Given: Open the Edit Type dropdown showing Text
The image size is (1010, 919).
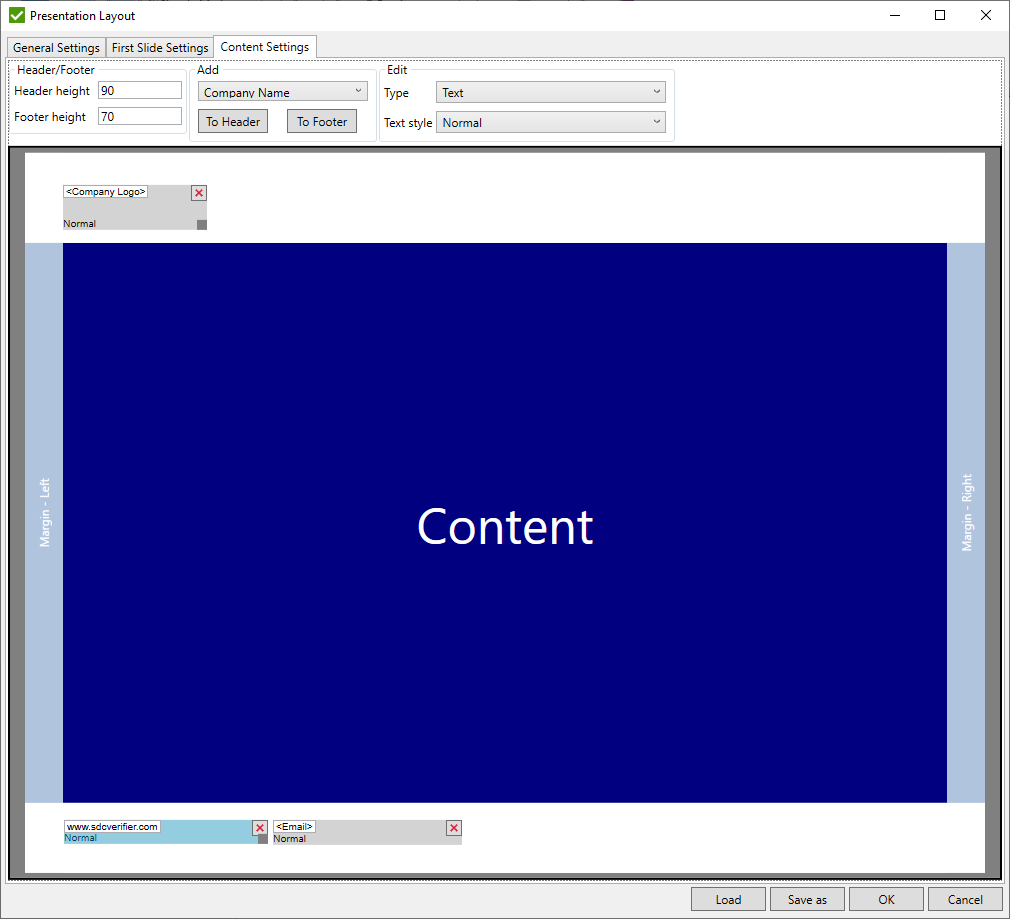Looking at the screenshot, I should (550, 91).
